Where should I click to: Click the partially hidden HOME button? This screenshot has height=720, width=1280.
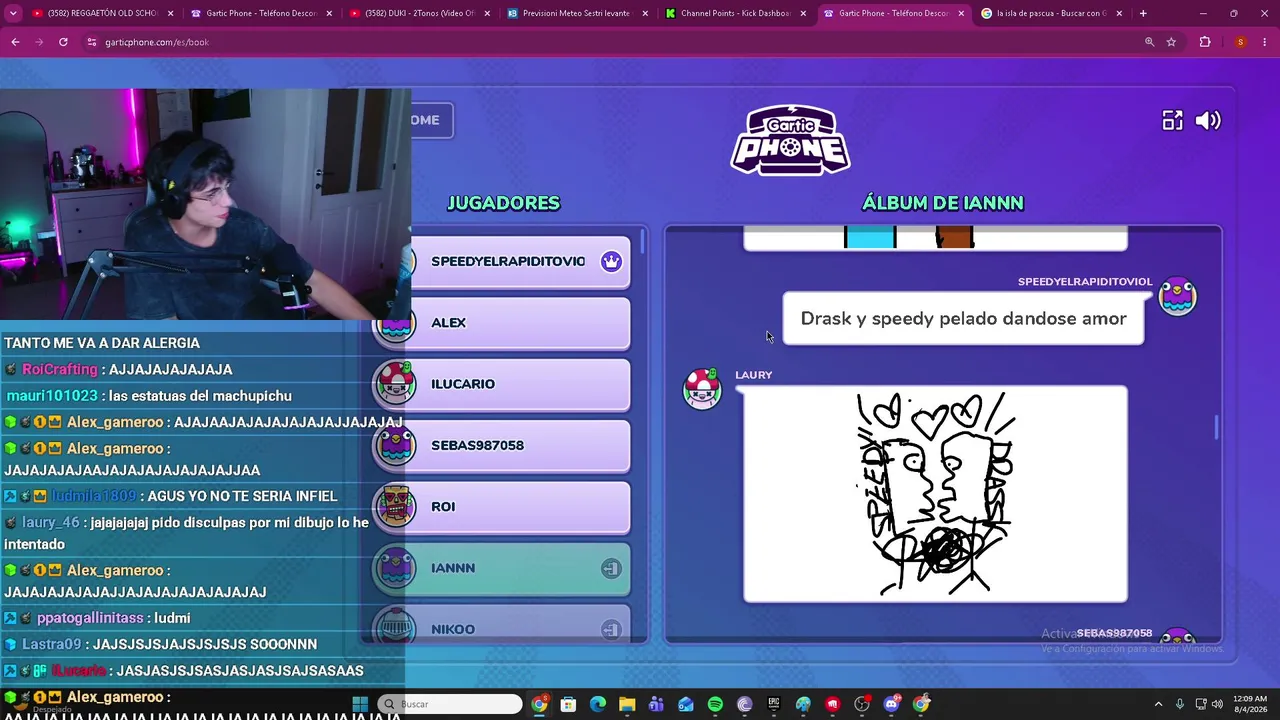click(x=431, y=120)
